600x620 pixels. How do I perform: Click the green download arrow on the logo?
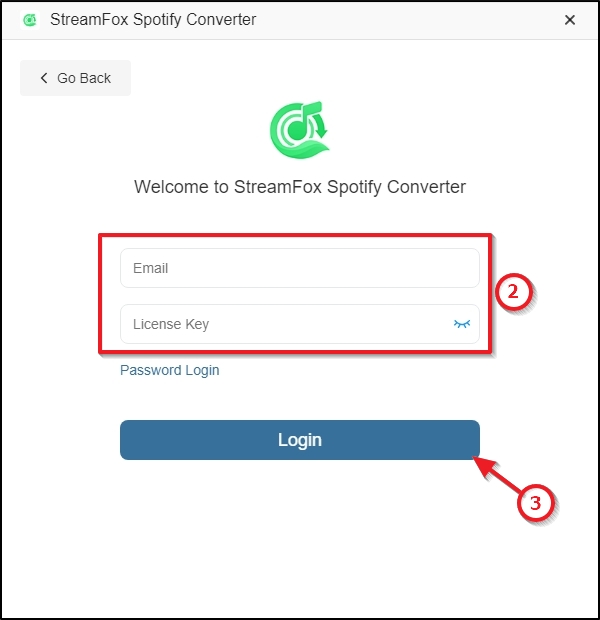[x=322, y=126]
